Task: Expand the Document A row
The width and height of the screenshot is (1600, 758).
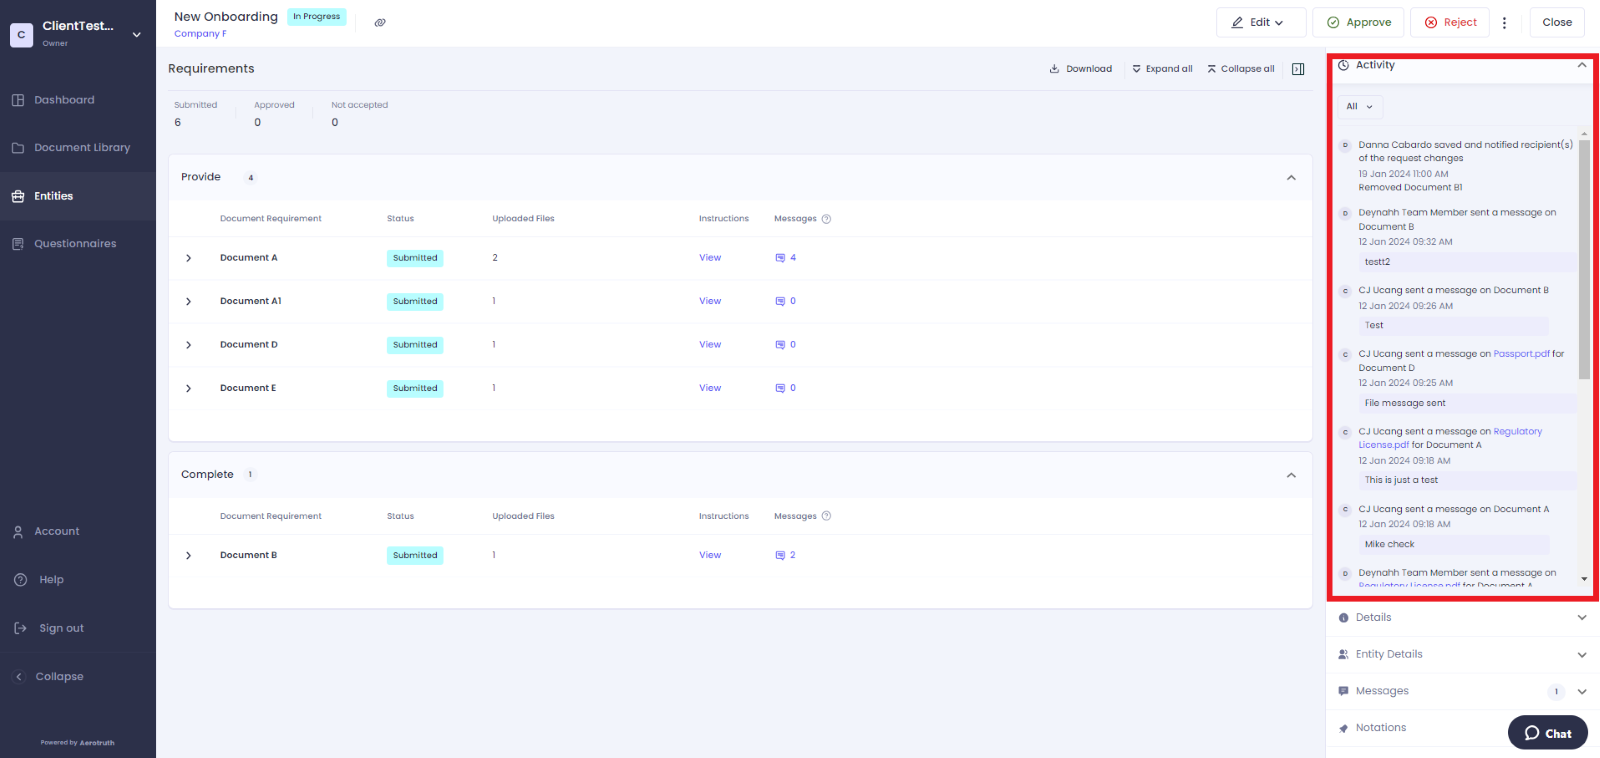Action: pyautogui.click(x=188, y=258)
